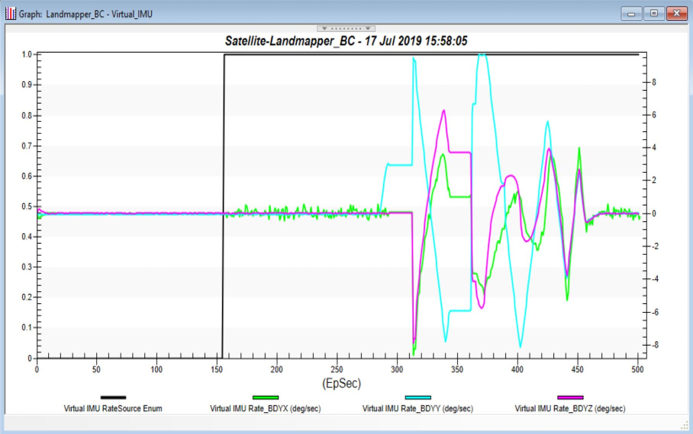
Task: Click the resize grip at window bottom-right corner
Action: [686, 428]
